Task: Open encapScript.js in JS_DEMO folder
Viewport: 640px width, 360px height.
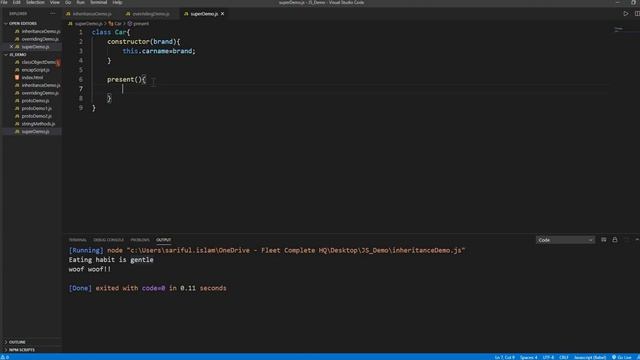Action: click(x=36, y=70)
